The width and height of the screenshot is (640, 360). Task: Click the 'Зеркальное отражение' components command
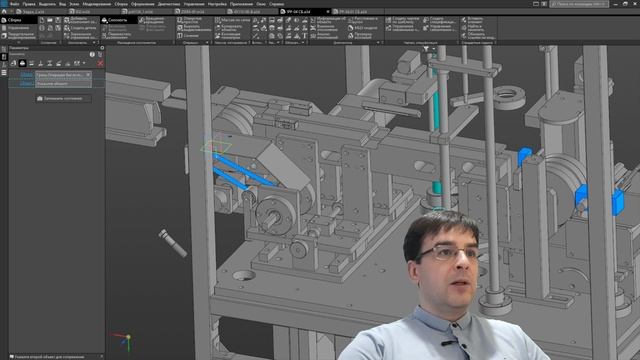(x=80, y=36)
